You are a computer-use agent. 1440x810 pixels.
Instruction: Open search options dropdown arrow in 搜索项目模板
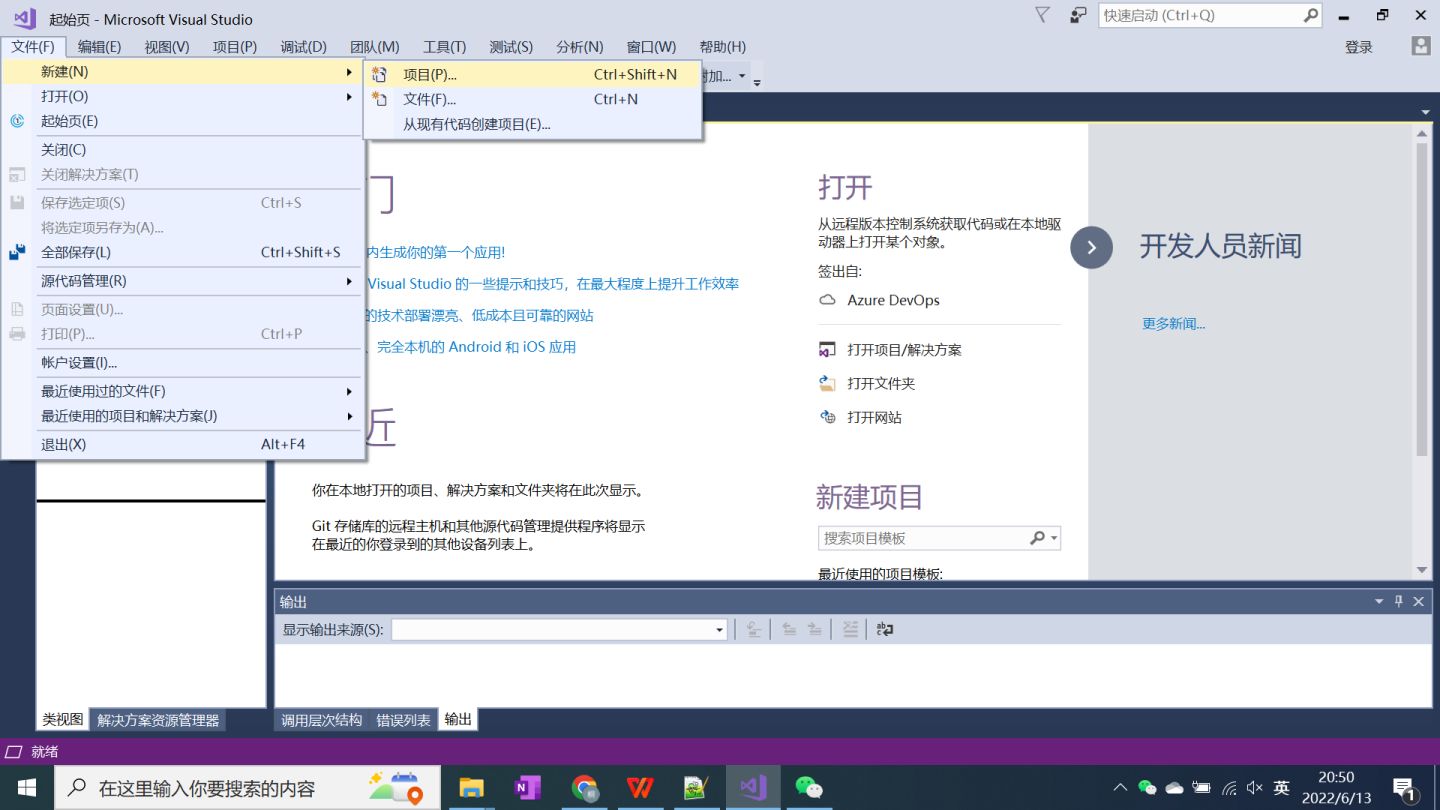pyautogui.click(x=1053, y=538)
